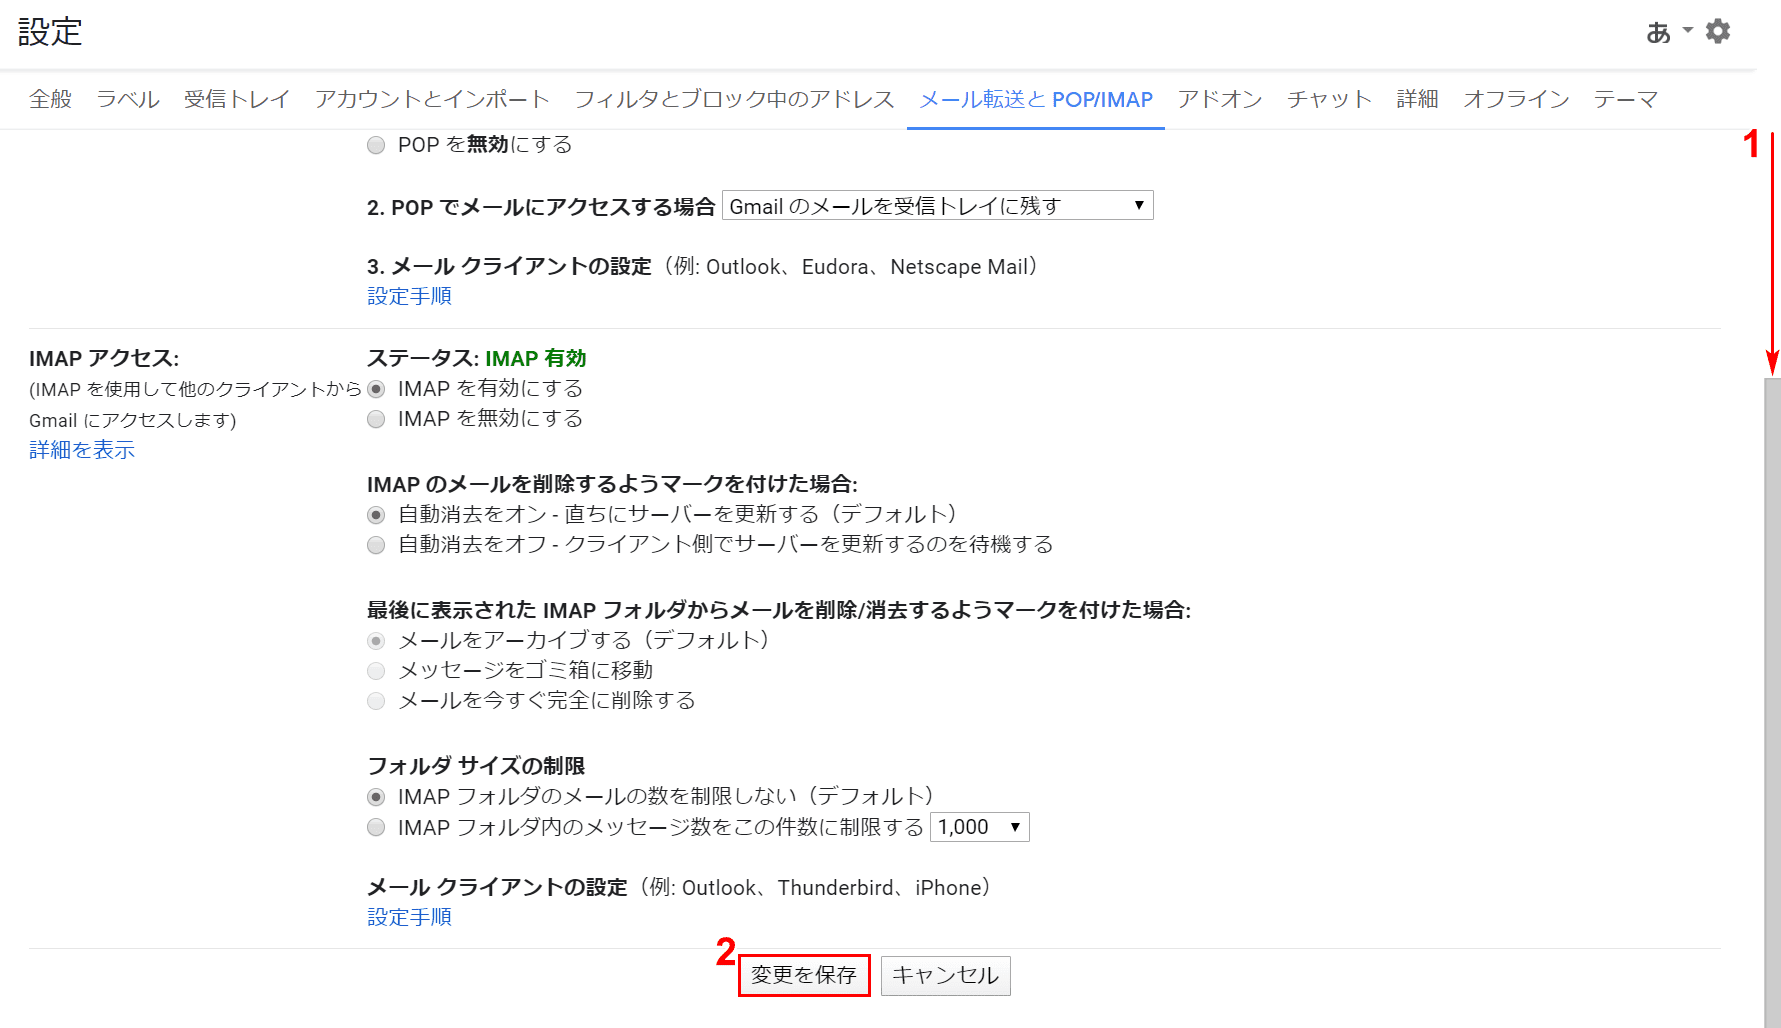Select IMAP を無効にする radio button
This screenshot has height=1028, width=1781.
(376, 419)
